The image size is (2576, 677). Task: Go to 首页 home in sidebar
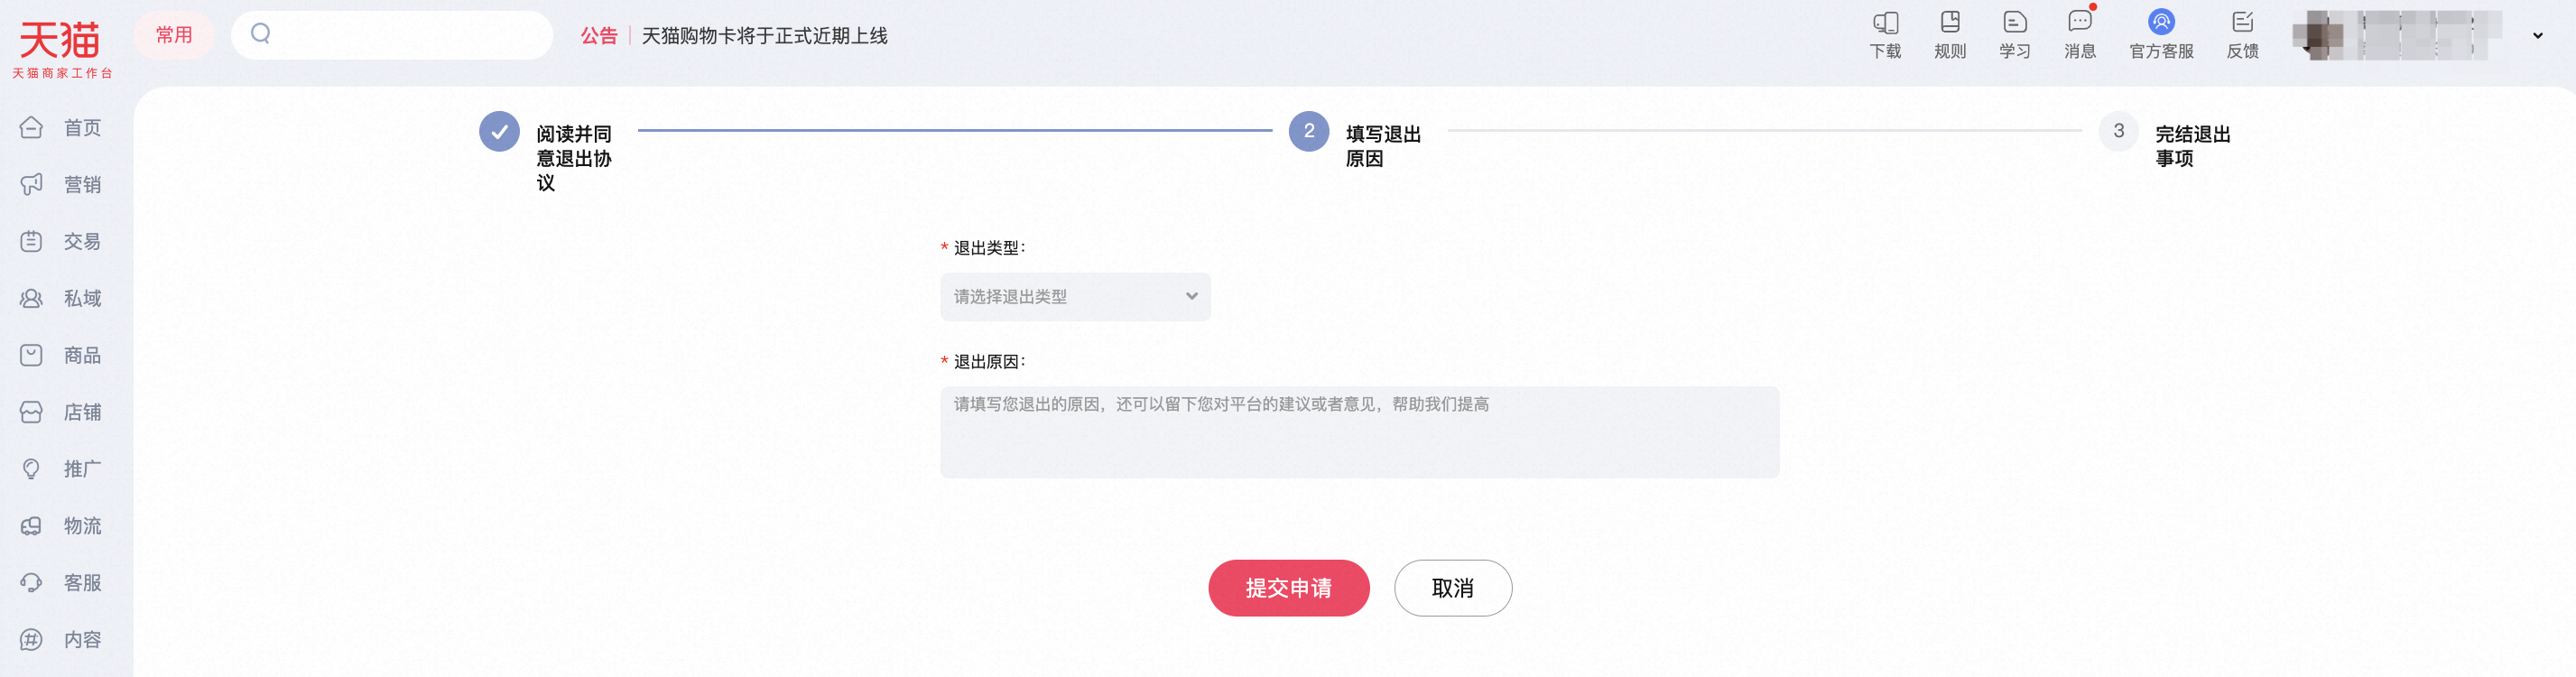[x=61, y=128]
